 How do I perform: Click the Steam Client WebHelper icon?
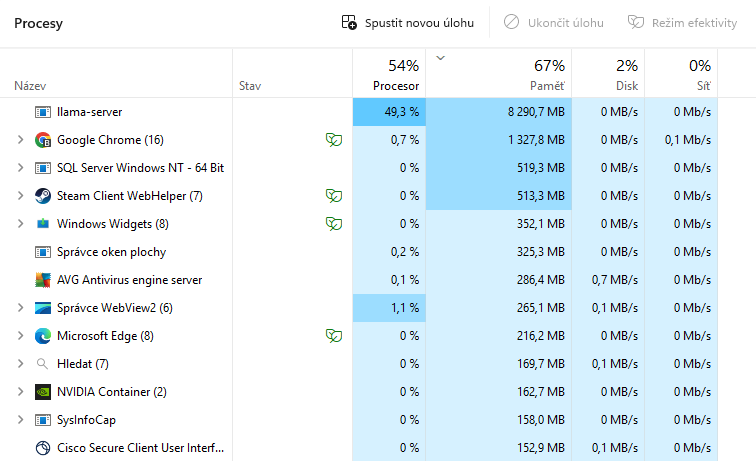[x=43, y=196]
